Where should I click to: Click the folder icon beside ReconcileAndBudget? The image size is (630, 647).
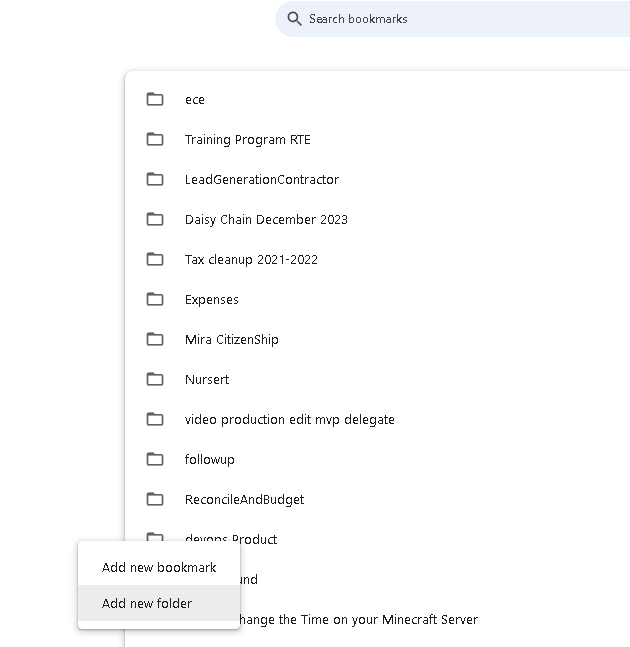155,499
